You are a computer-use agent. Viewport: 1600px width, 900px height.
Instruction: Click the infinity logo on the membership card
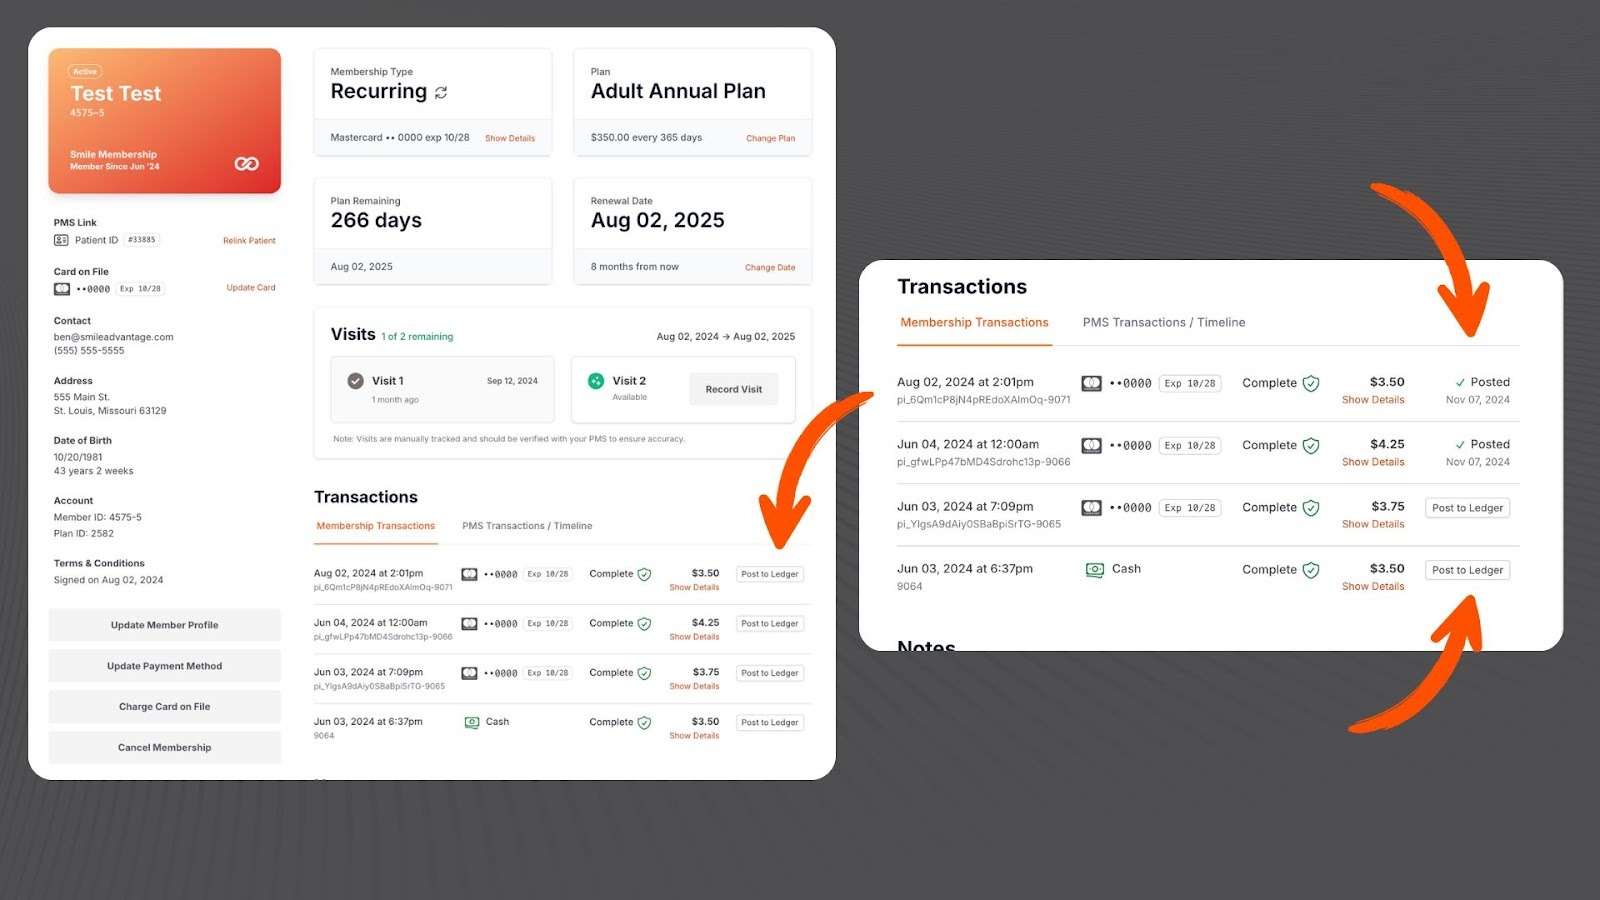click(246, 164)
